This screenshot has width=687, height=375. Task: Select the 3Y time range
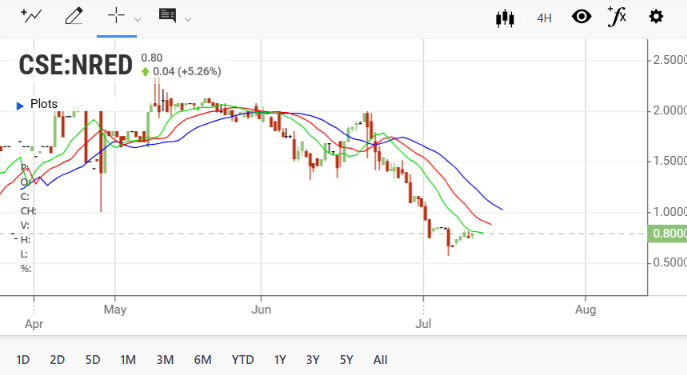click(313, 360)
